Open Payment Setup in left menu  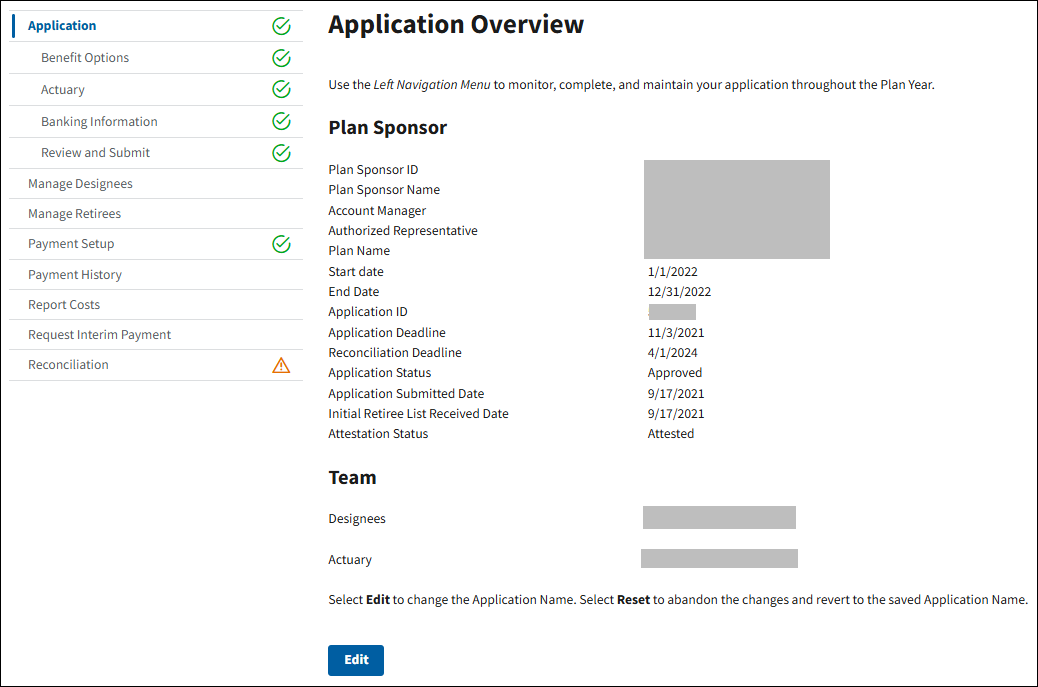coord(71,244)
